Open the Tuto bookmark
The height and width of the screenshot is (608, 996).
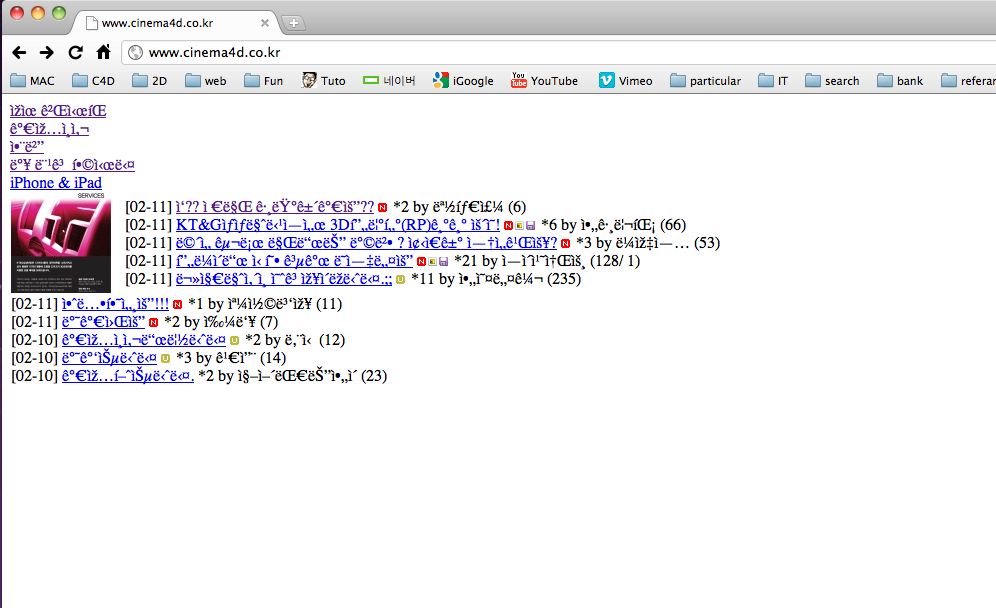tap(323, 81)
